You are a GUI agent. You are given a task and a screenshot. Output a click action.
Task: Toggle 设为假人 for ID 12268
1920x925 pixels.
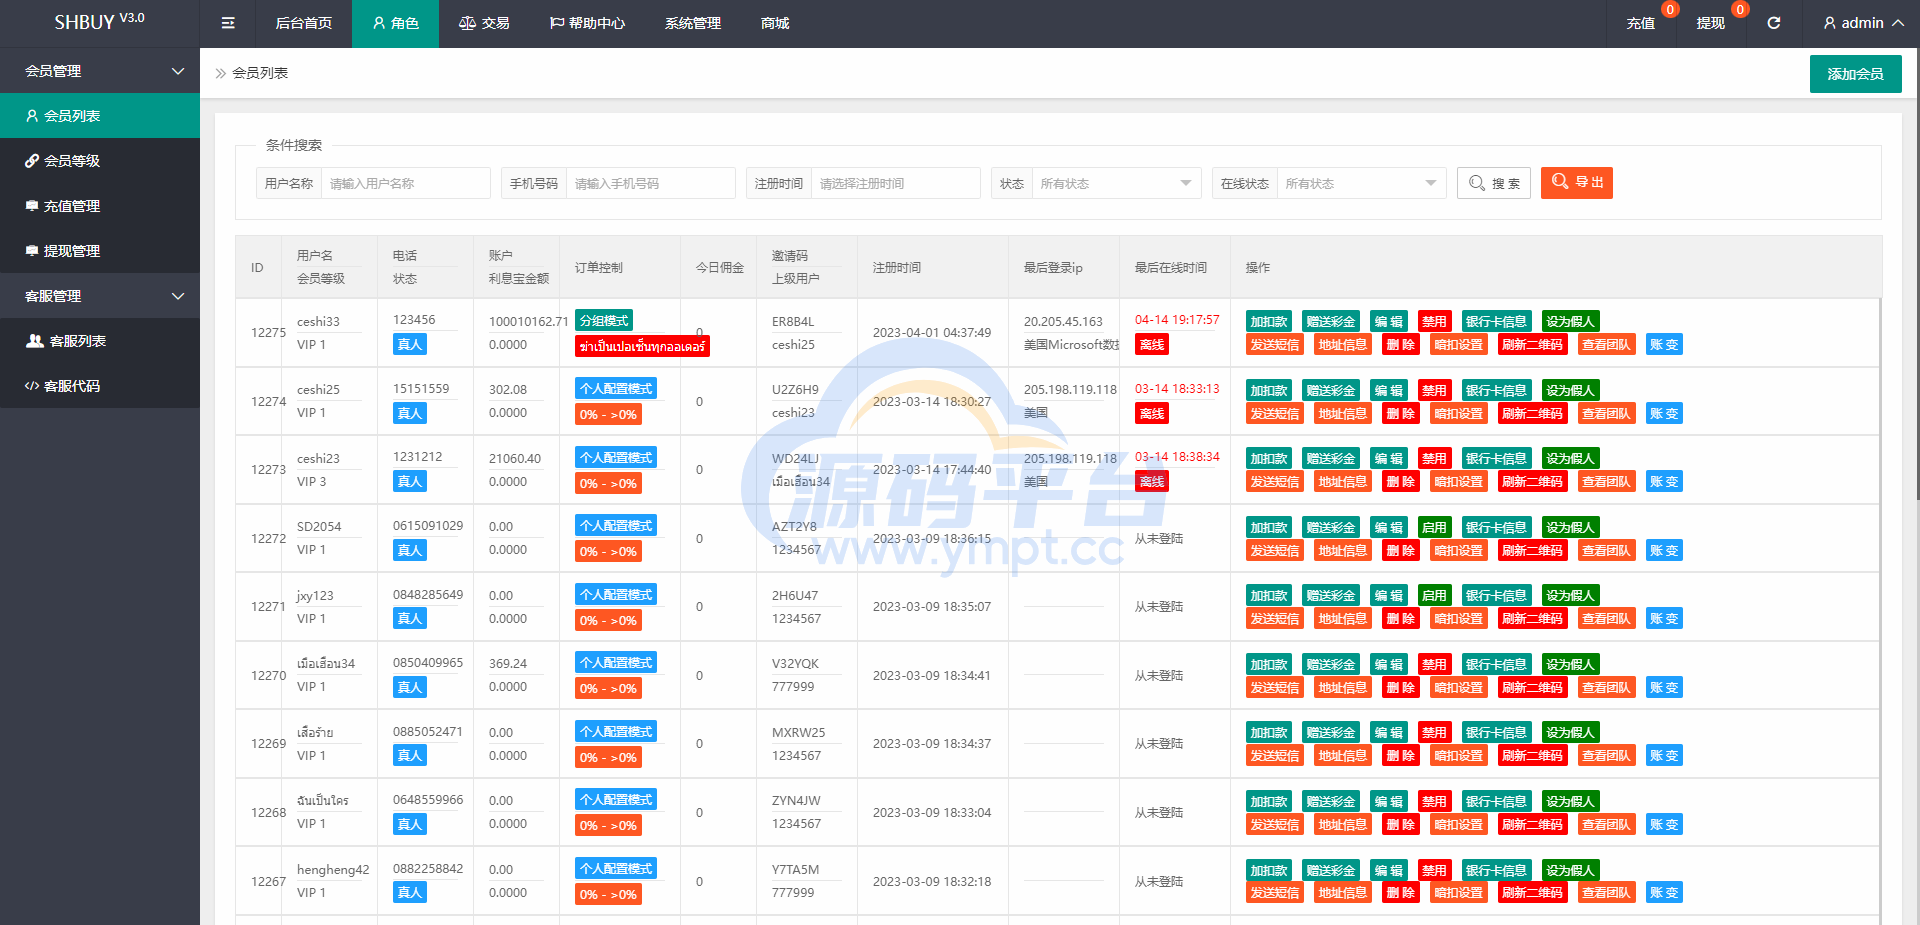[x=1570, y=801]
